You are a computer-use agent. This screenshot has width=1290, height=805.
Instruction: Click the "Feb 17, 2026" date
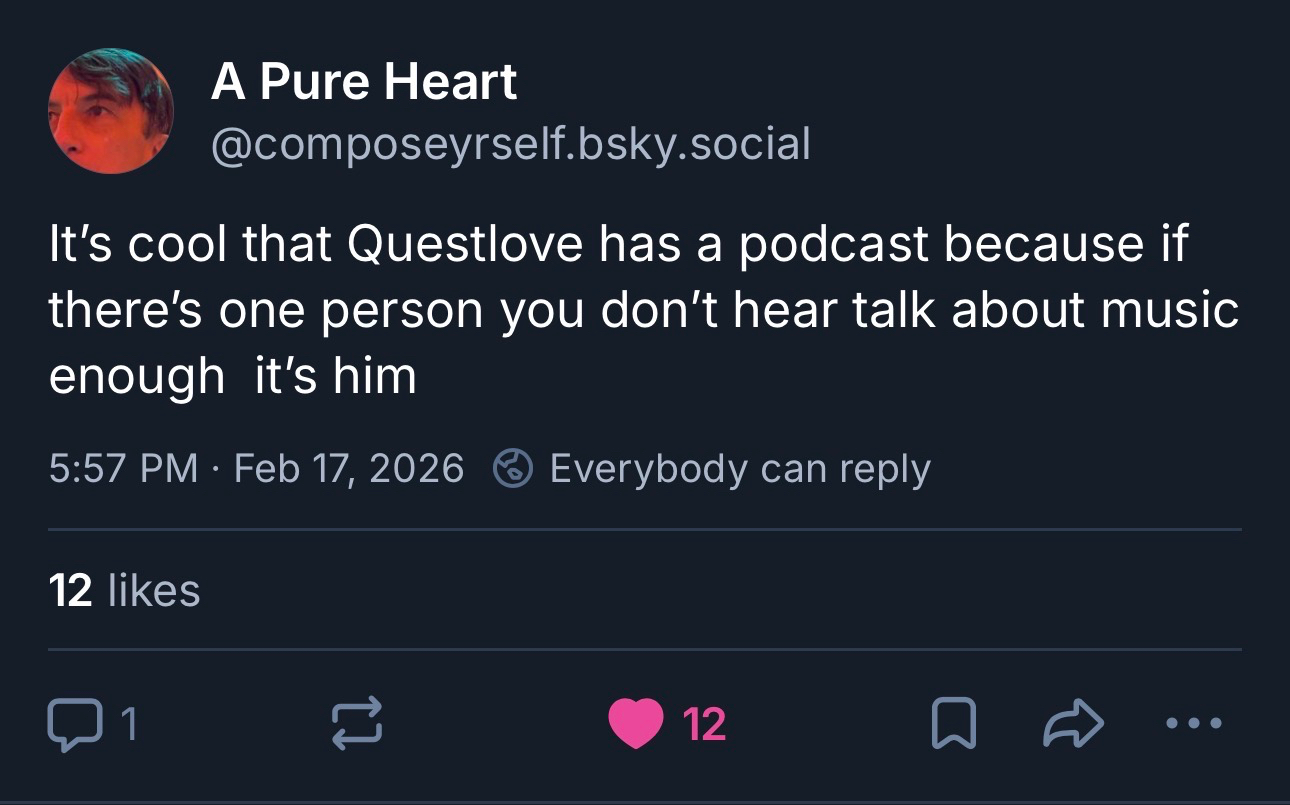349,468
